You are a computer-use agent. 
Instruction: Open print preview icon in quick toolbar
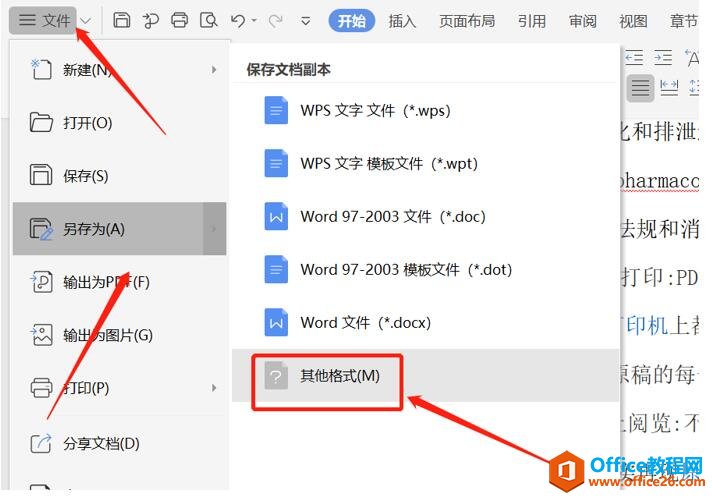tap(208, 20)
